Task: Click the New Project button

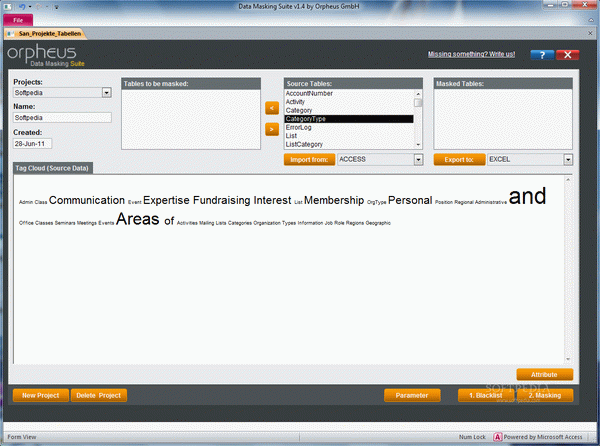Action: [41, 395]
